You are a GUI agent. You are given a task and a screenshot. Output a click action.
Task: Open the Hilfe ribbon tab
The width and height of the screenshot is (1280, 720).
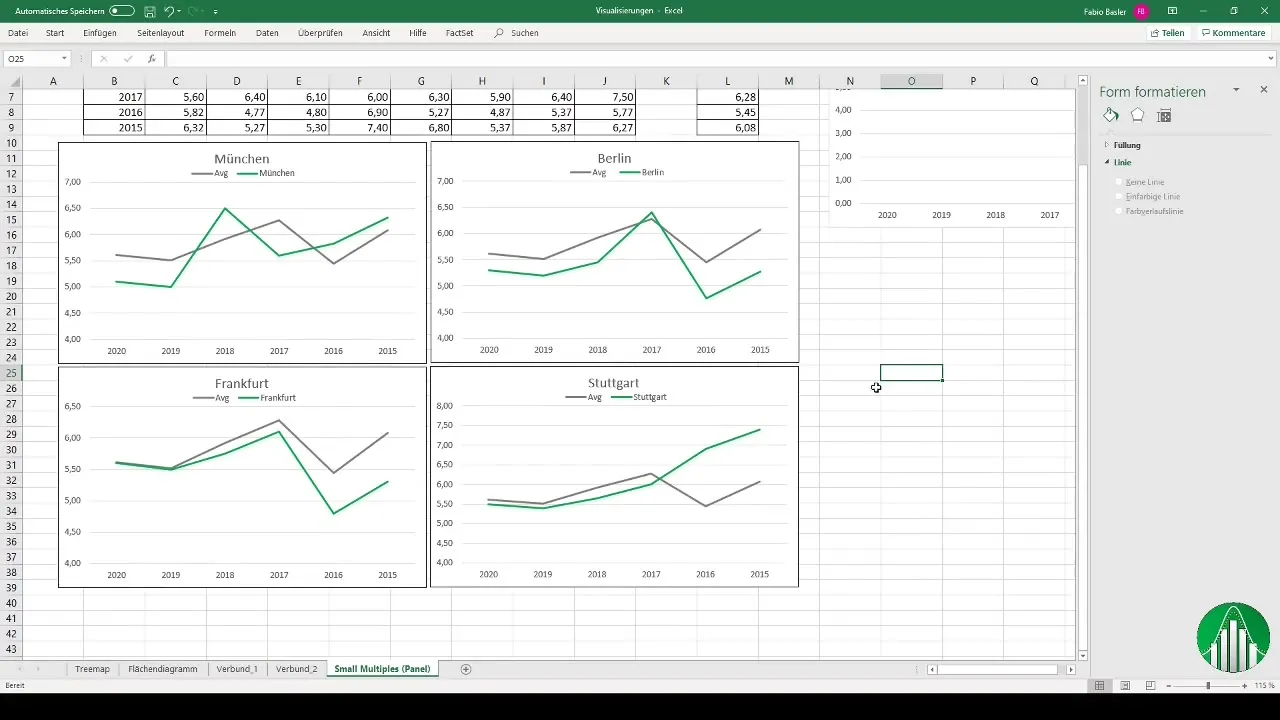pyautogui.click(x=418, y=33)
